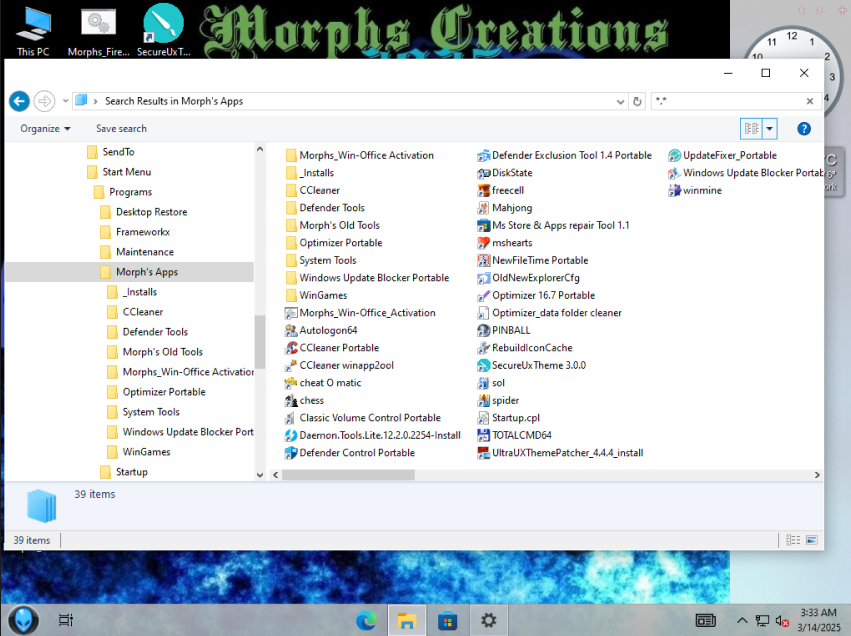Click the Optimizer 16.7 Portable icon

tap(483, 296)
